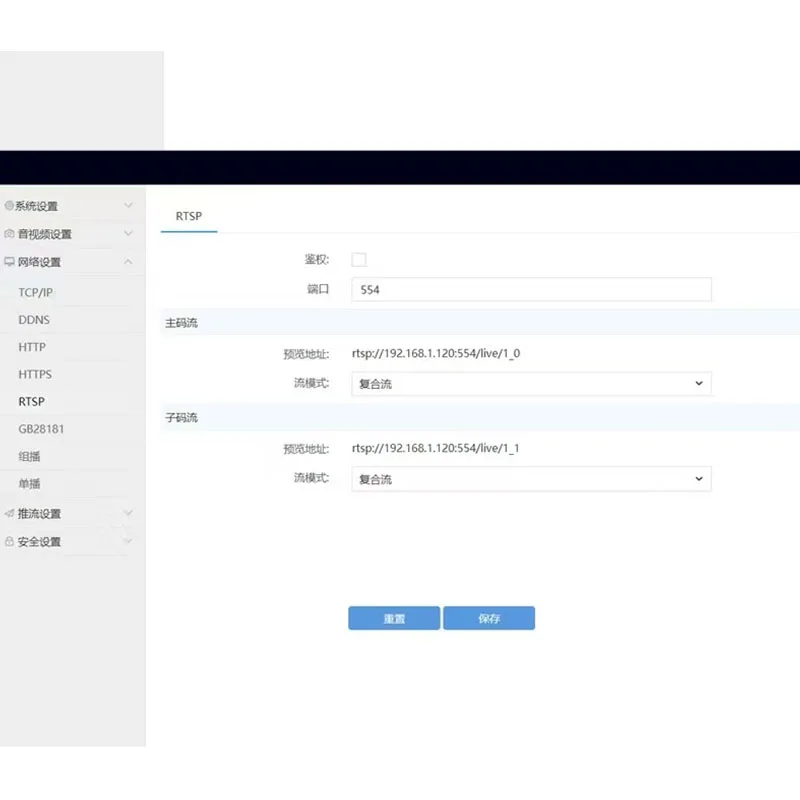Expand the 系统设置 section chevron
Viewport: 800px width, 800px height.
[128, 205]
